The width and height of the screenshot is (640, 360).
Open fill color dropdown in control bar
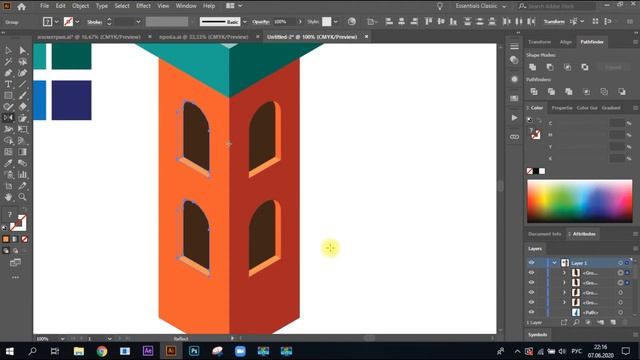[x=56, y=22]
